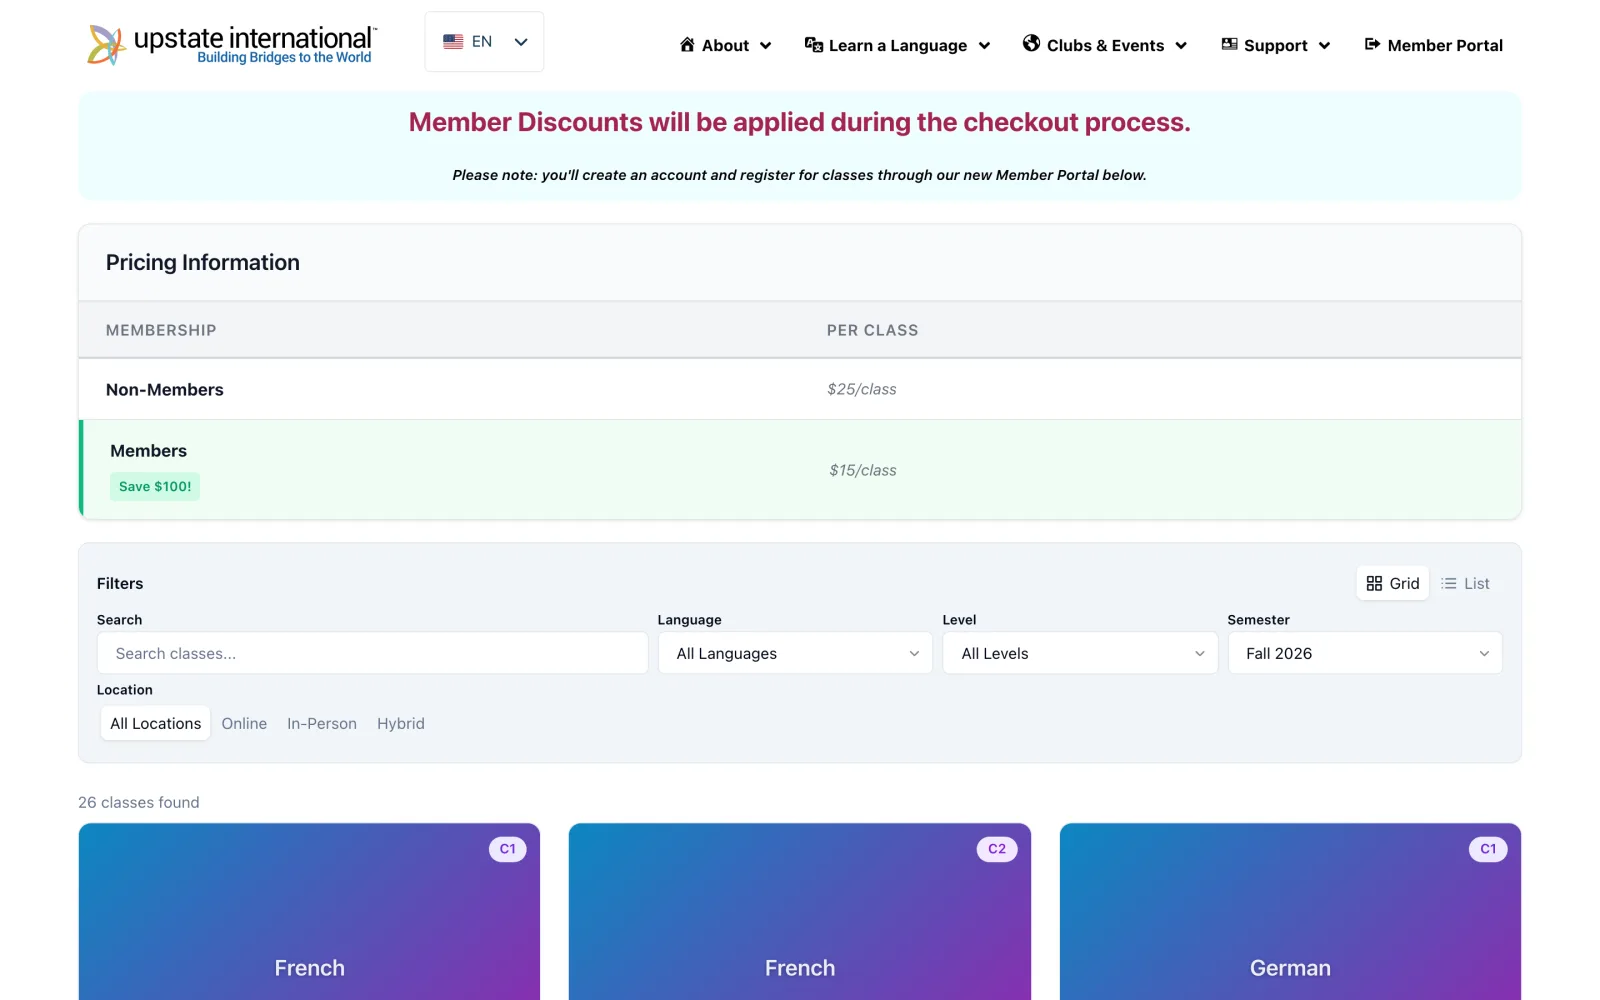Click the list icon in the view switcher

coord(1448,583)
